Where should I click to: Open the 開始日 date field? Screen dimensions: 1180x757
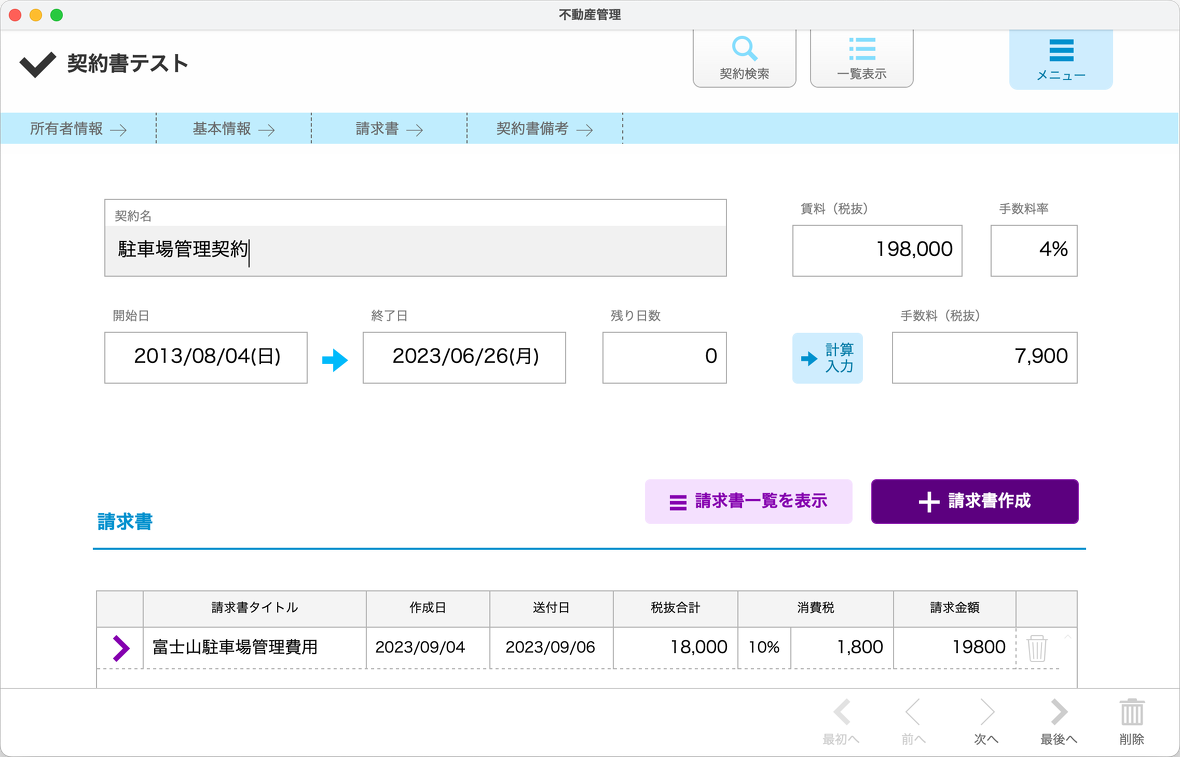(206, 357)
